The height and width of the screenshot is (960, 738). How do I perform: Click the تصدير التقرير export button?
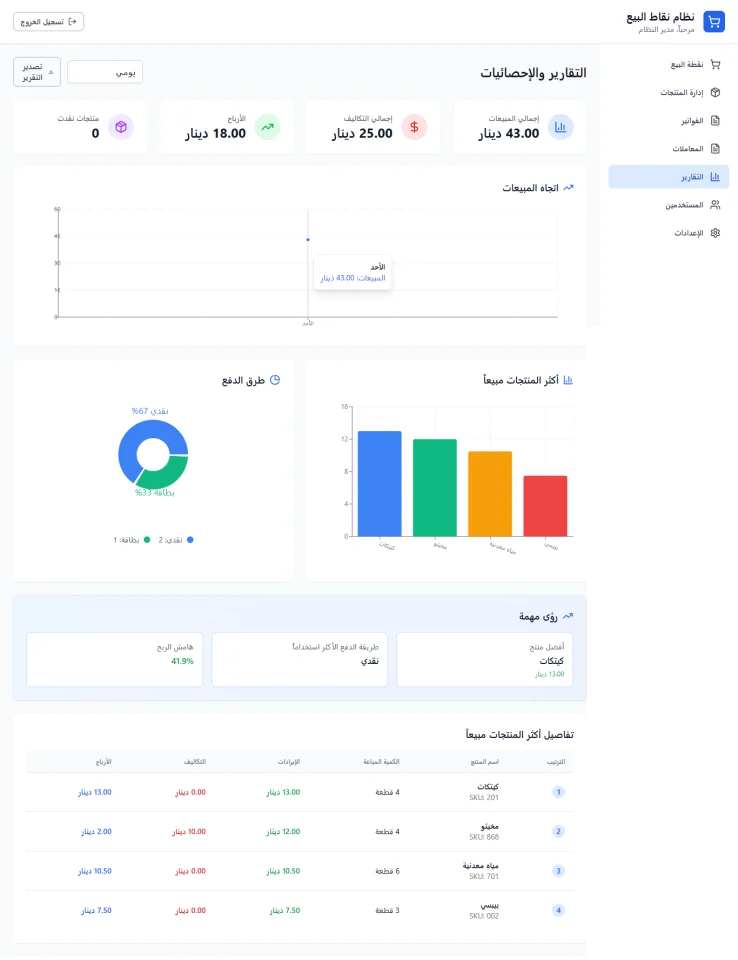(x=37, y=72)
